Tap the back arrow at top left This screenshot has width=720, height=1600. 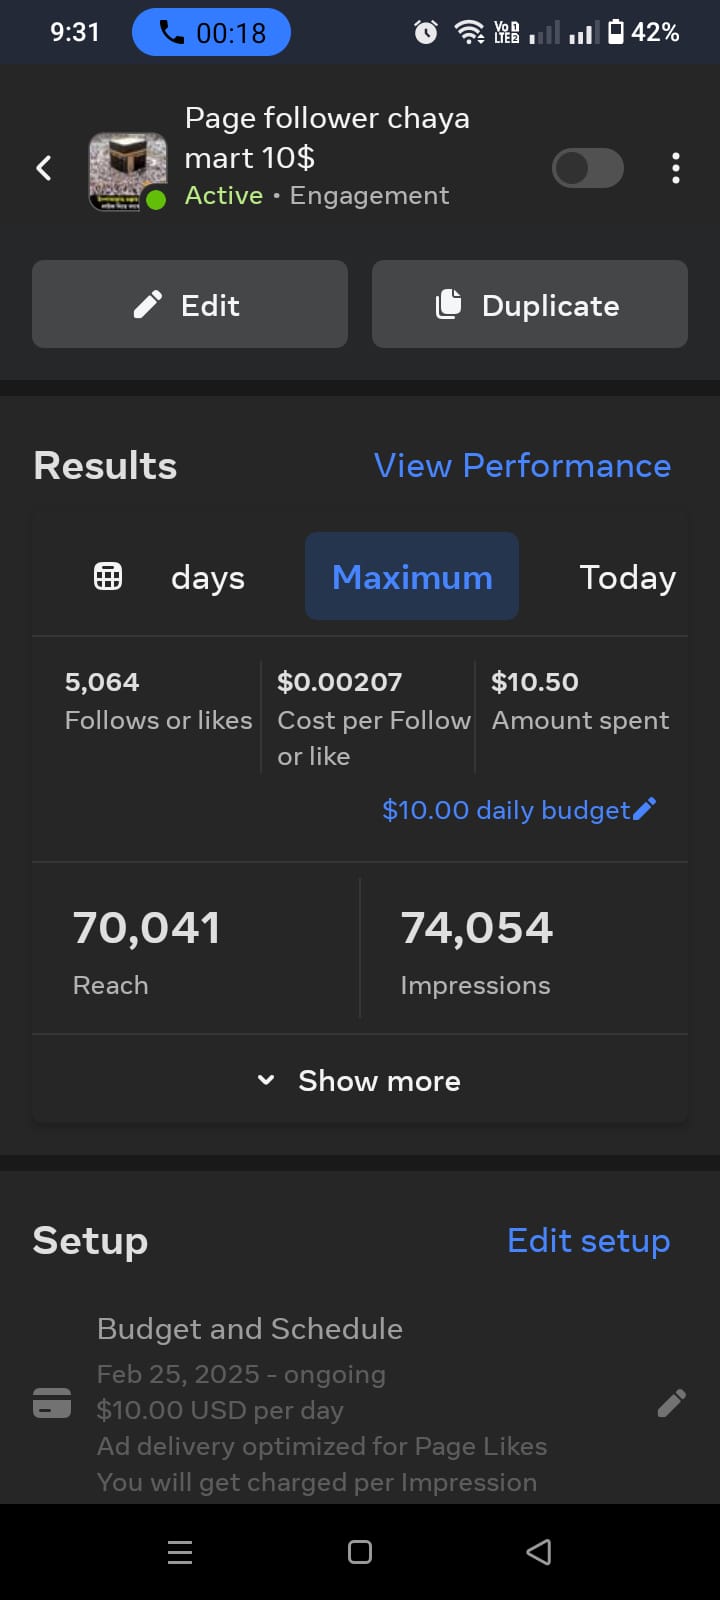pos(44,168)
